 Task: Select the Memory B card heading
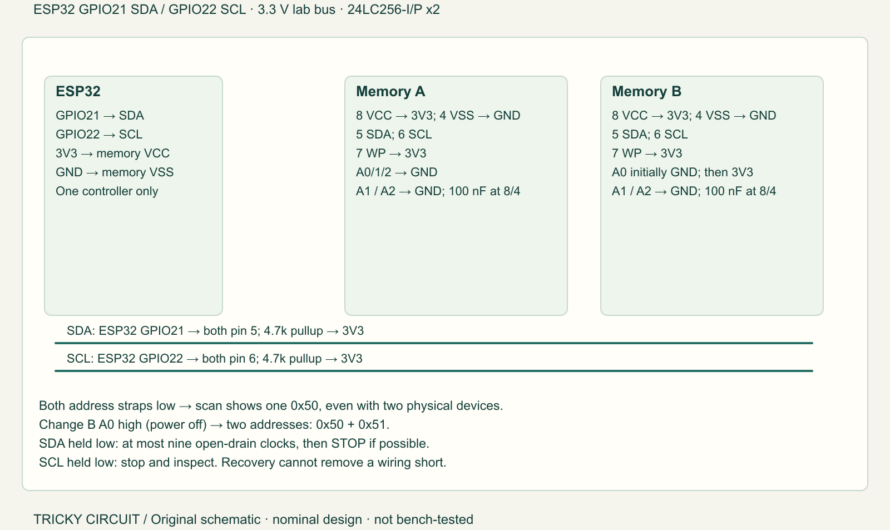point(646,91)
